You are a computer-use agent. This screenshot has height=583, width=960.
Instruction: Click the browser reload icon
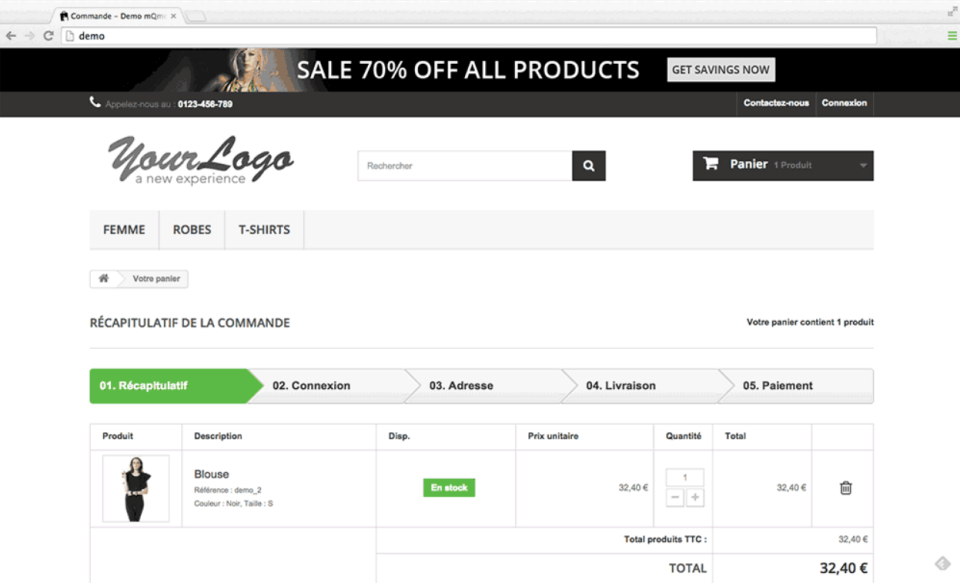click(48, 36)
